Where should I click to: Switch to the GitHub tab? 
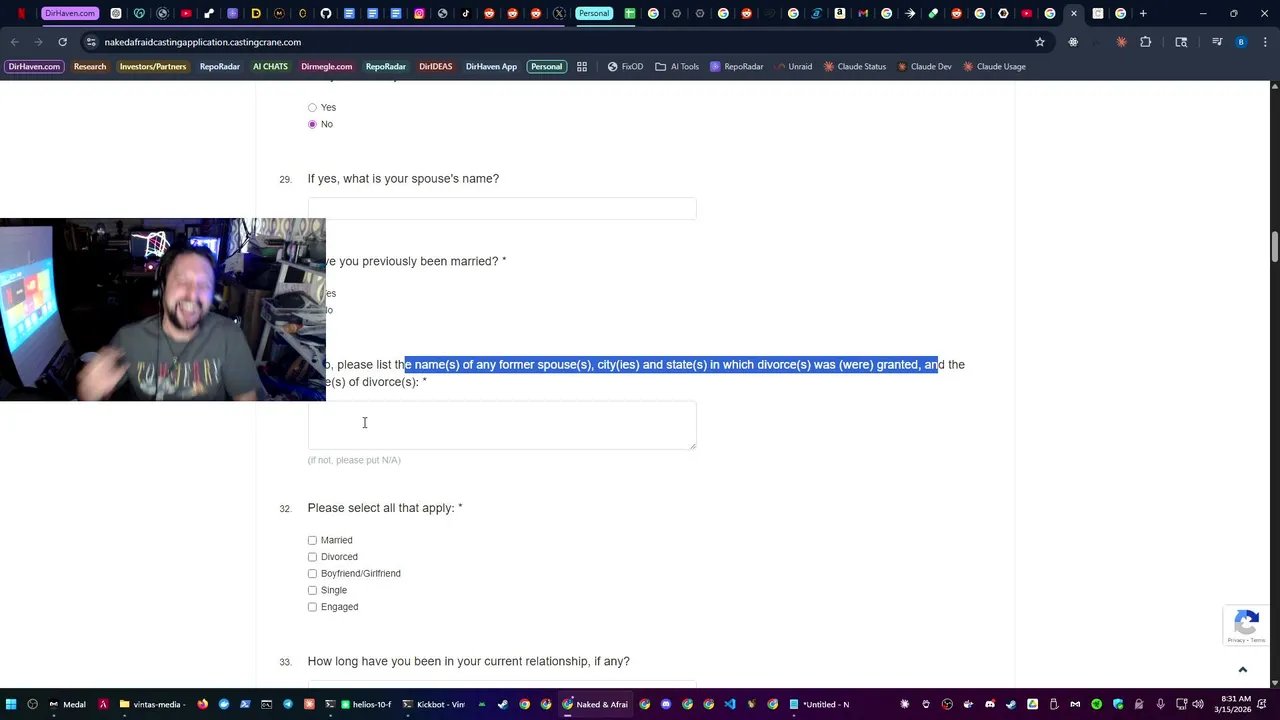326,14
